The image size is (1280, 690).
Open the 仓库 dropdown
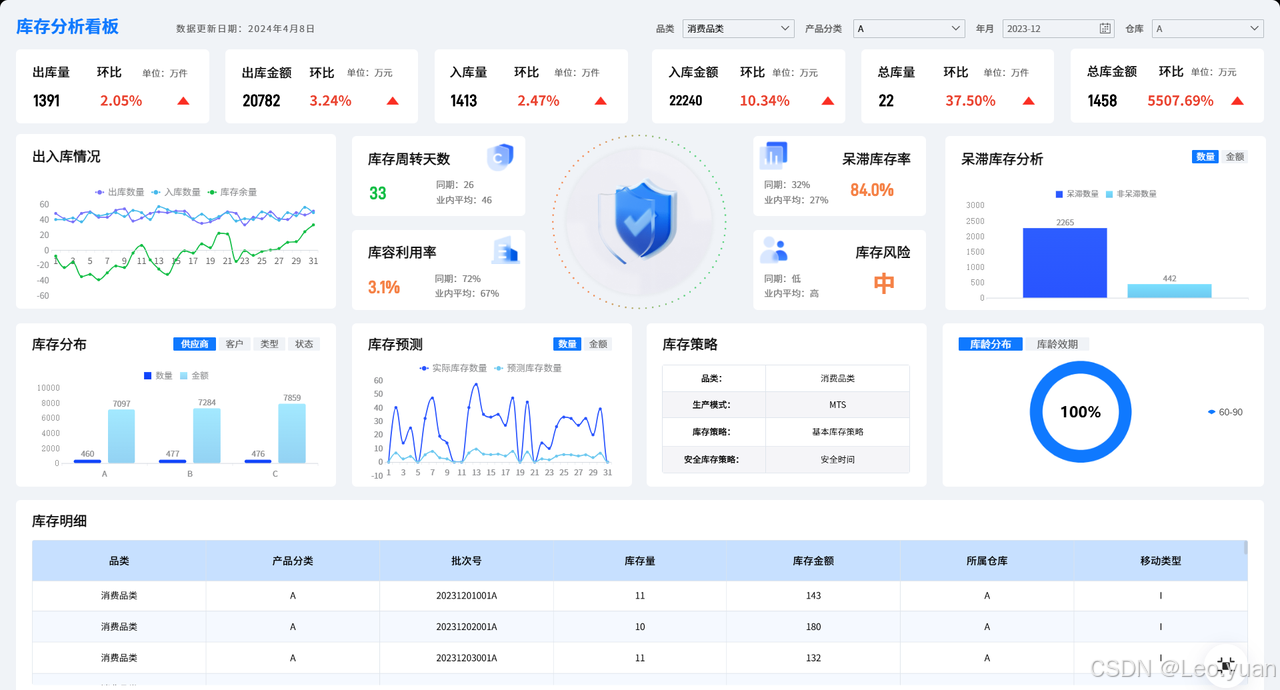[1207, 29]
